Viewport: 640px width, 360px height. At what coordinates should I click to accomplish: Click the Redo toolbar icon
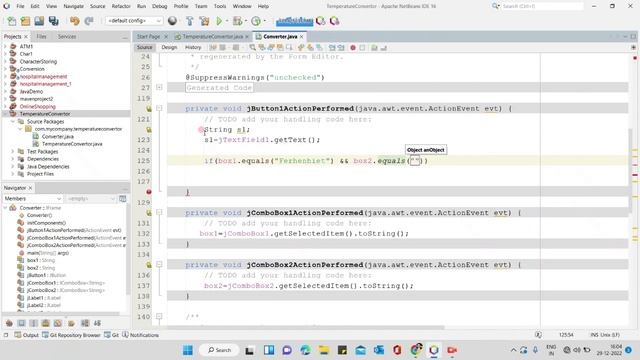(89, 21)
